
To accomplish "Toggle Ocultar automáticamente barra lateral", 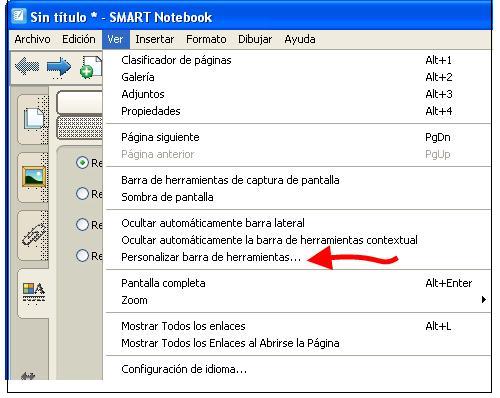I will pyautogui.click(x=298, y=223).
